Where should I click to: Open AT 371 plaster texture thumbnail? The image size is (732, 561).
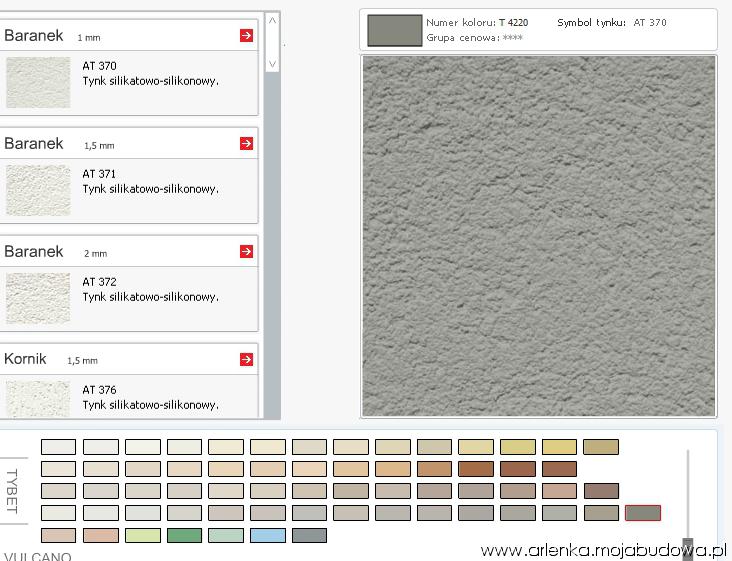(x=38, y=190)
